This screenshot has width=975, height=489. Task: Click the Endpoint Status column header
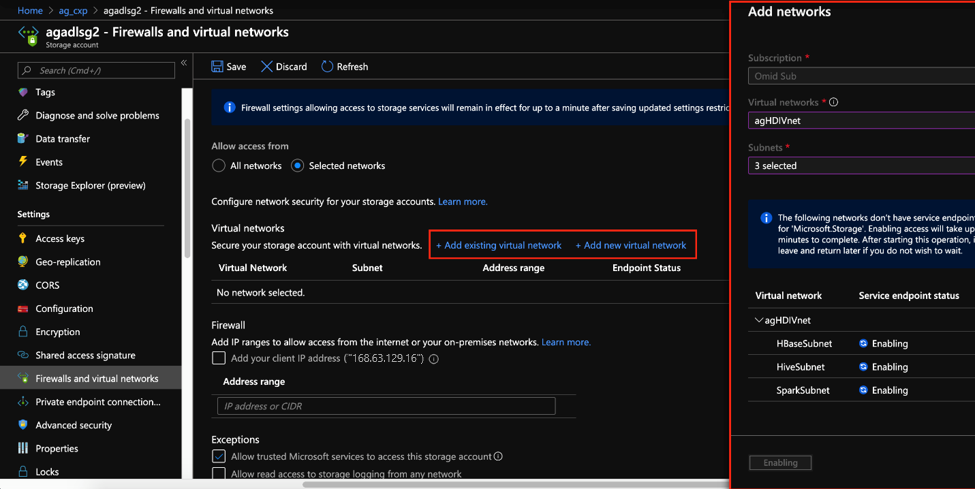coord(646,268)
